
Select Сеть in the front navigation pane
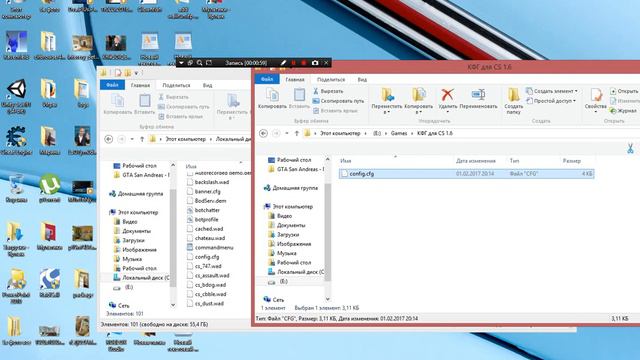pyautogui.click(x=274, y=299)
